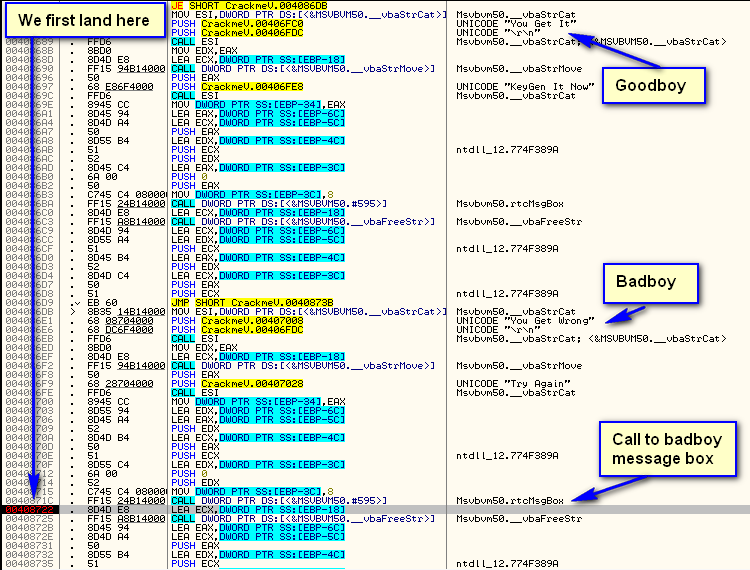Click the UNICODE "Try Again" comment
Image resolution: width=750 pixels, height=570 pixels.
coord(513,384)
